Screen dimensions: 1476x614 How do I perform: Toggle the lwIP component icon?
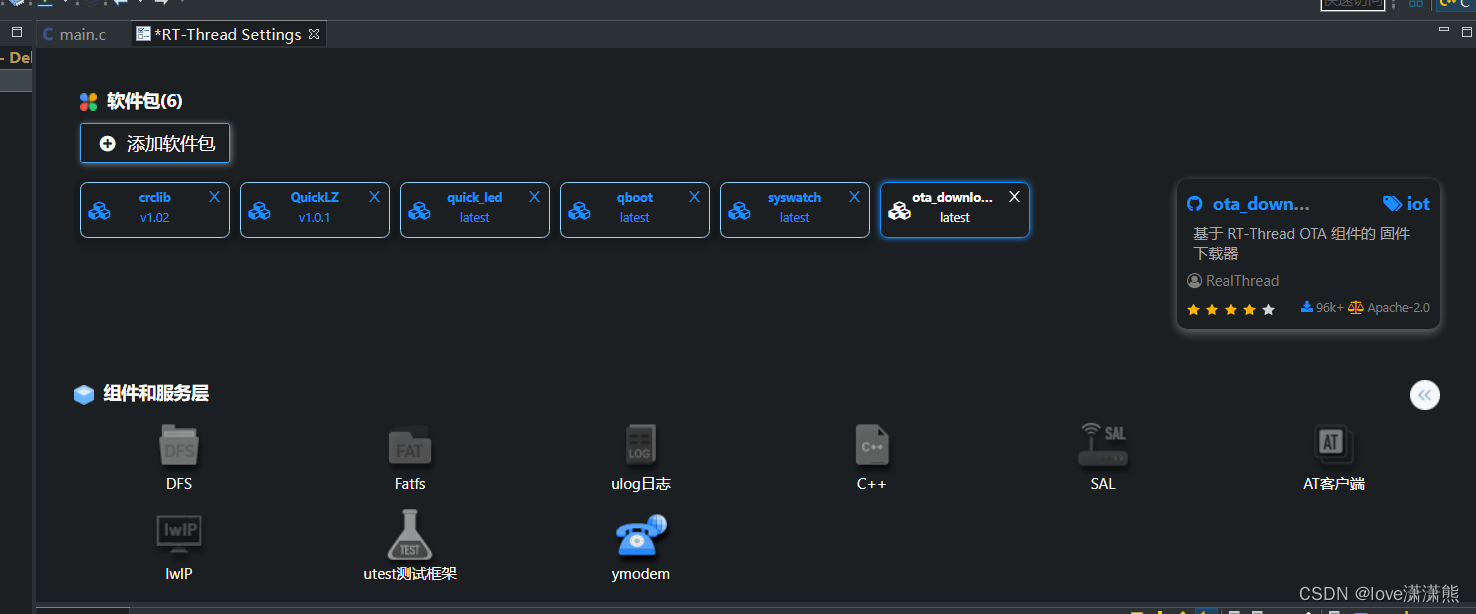[179, 534]
